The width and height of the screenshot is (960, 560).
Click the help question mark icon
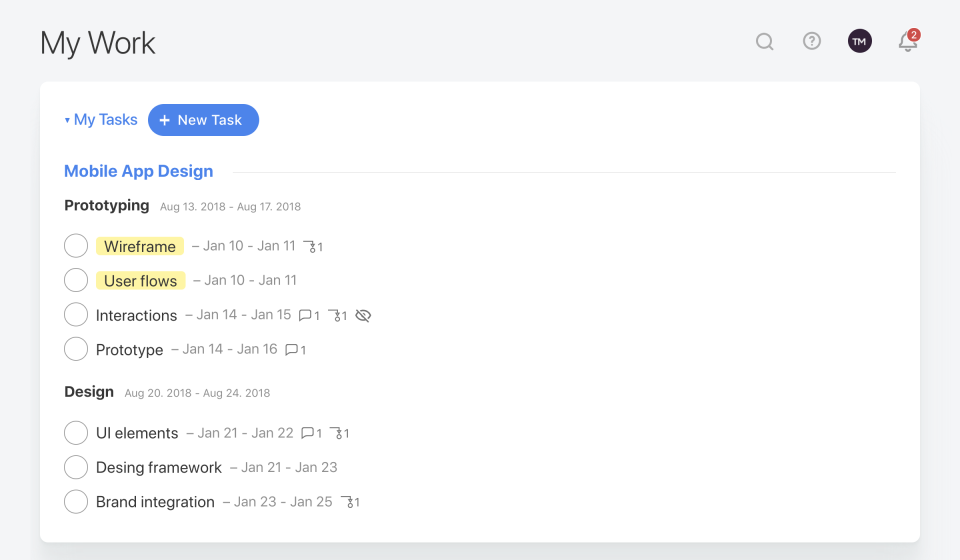click(812, 41)
